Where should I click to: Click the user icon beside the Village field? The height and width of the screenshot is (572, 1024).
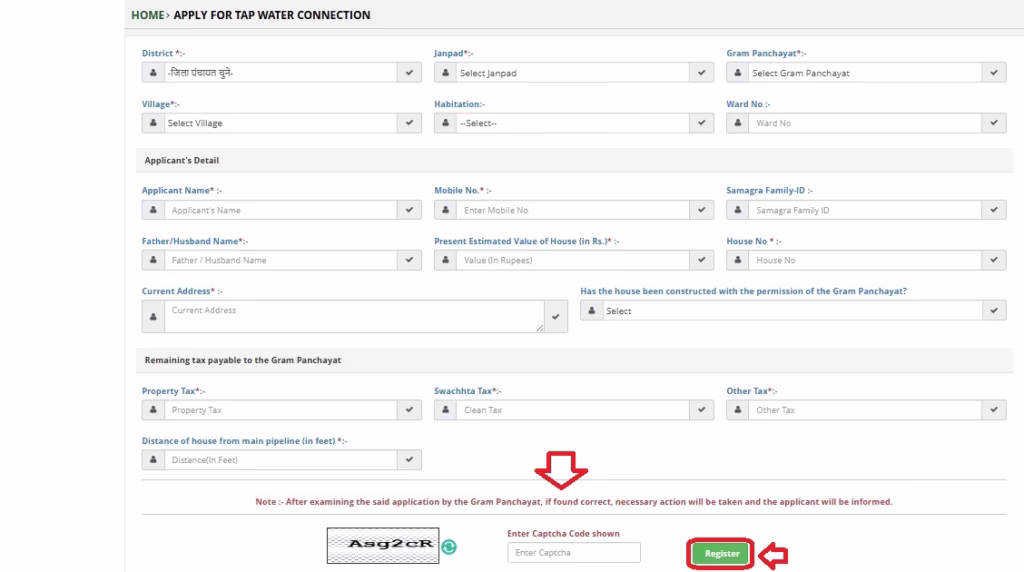point(153,123)
